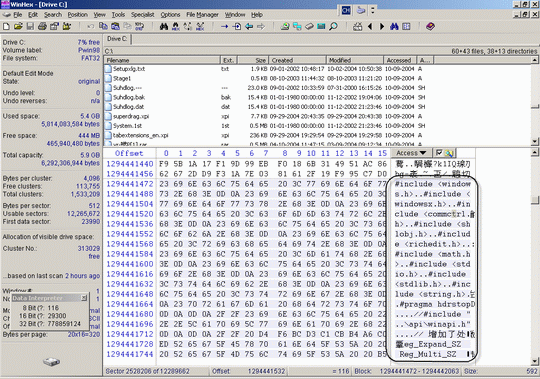Open the File Manager menu

(x=202, y=14)
